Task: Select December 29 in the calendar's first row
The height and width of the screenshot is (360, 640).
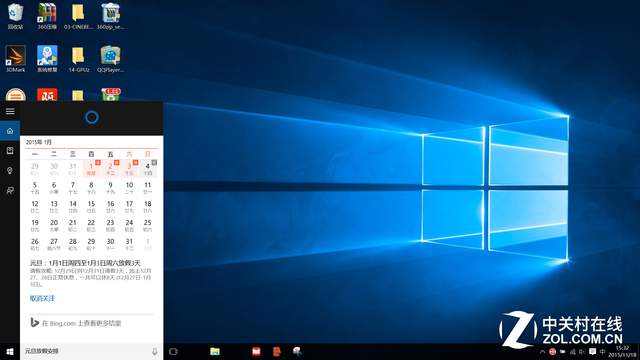Action: (35, 169)
